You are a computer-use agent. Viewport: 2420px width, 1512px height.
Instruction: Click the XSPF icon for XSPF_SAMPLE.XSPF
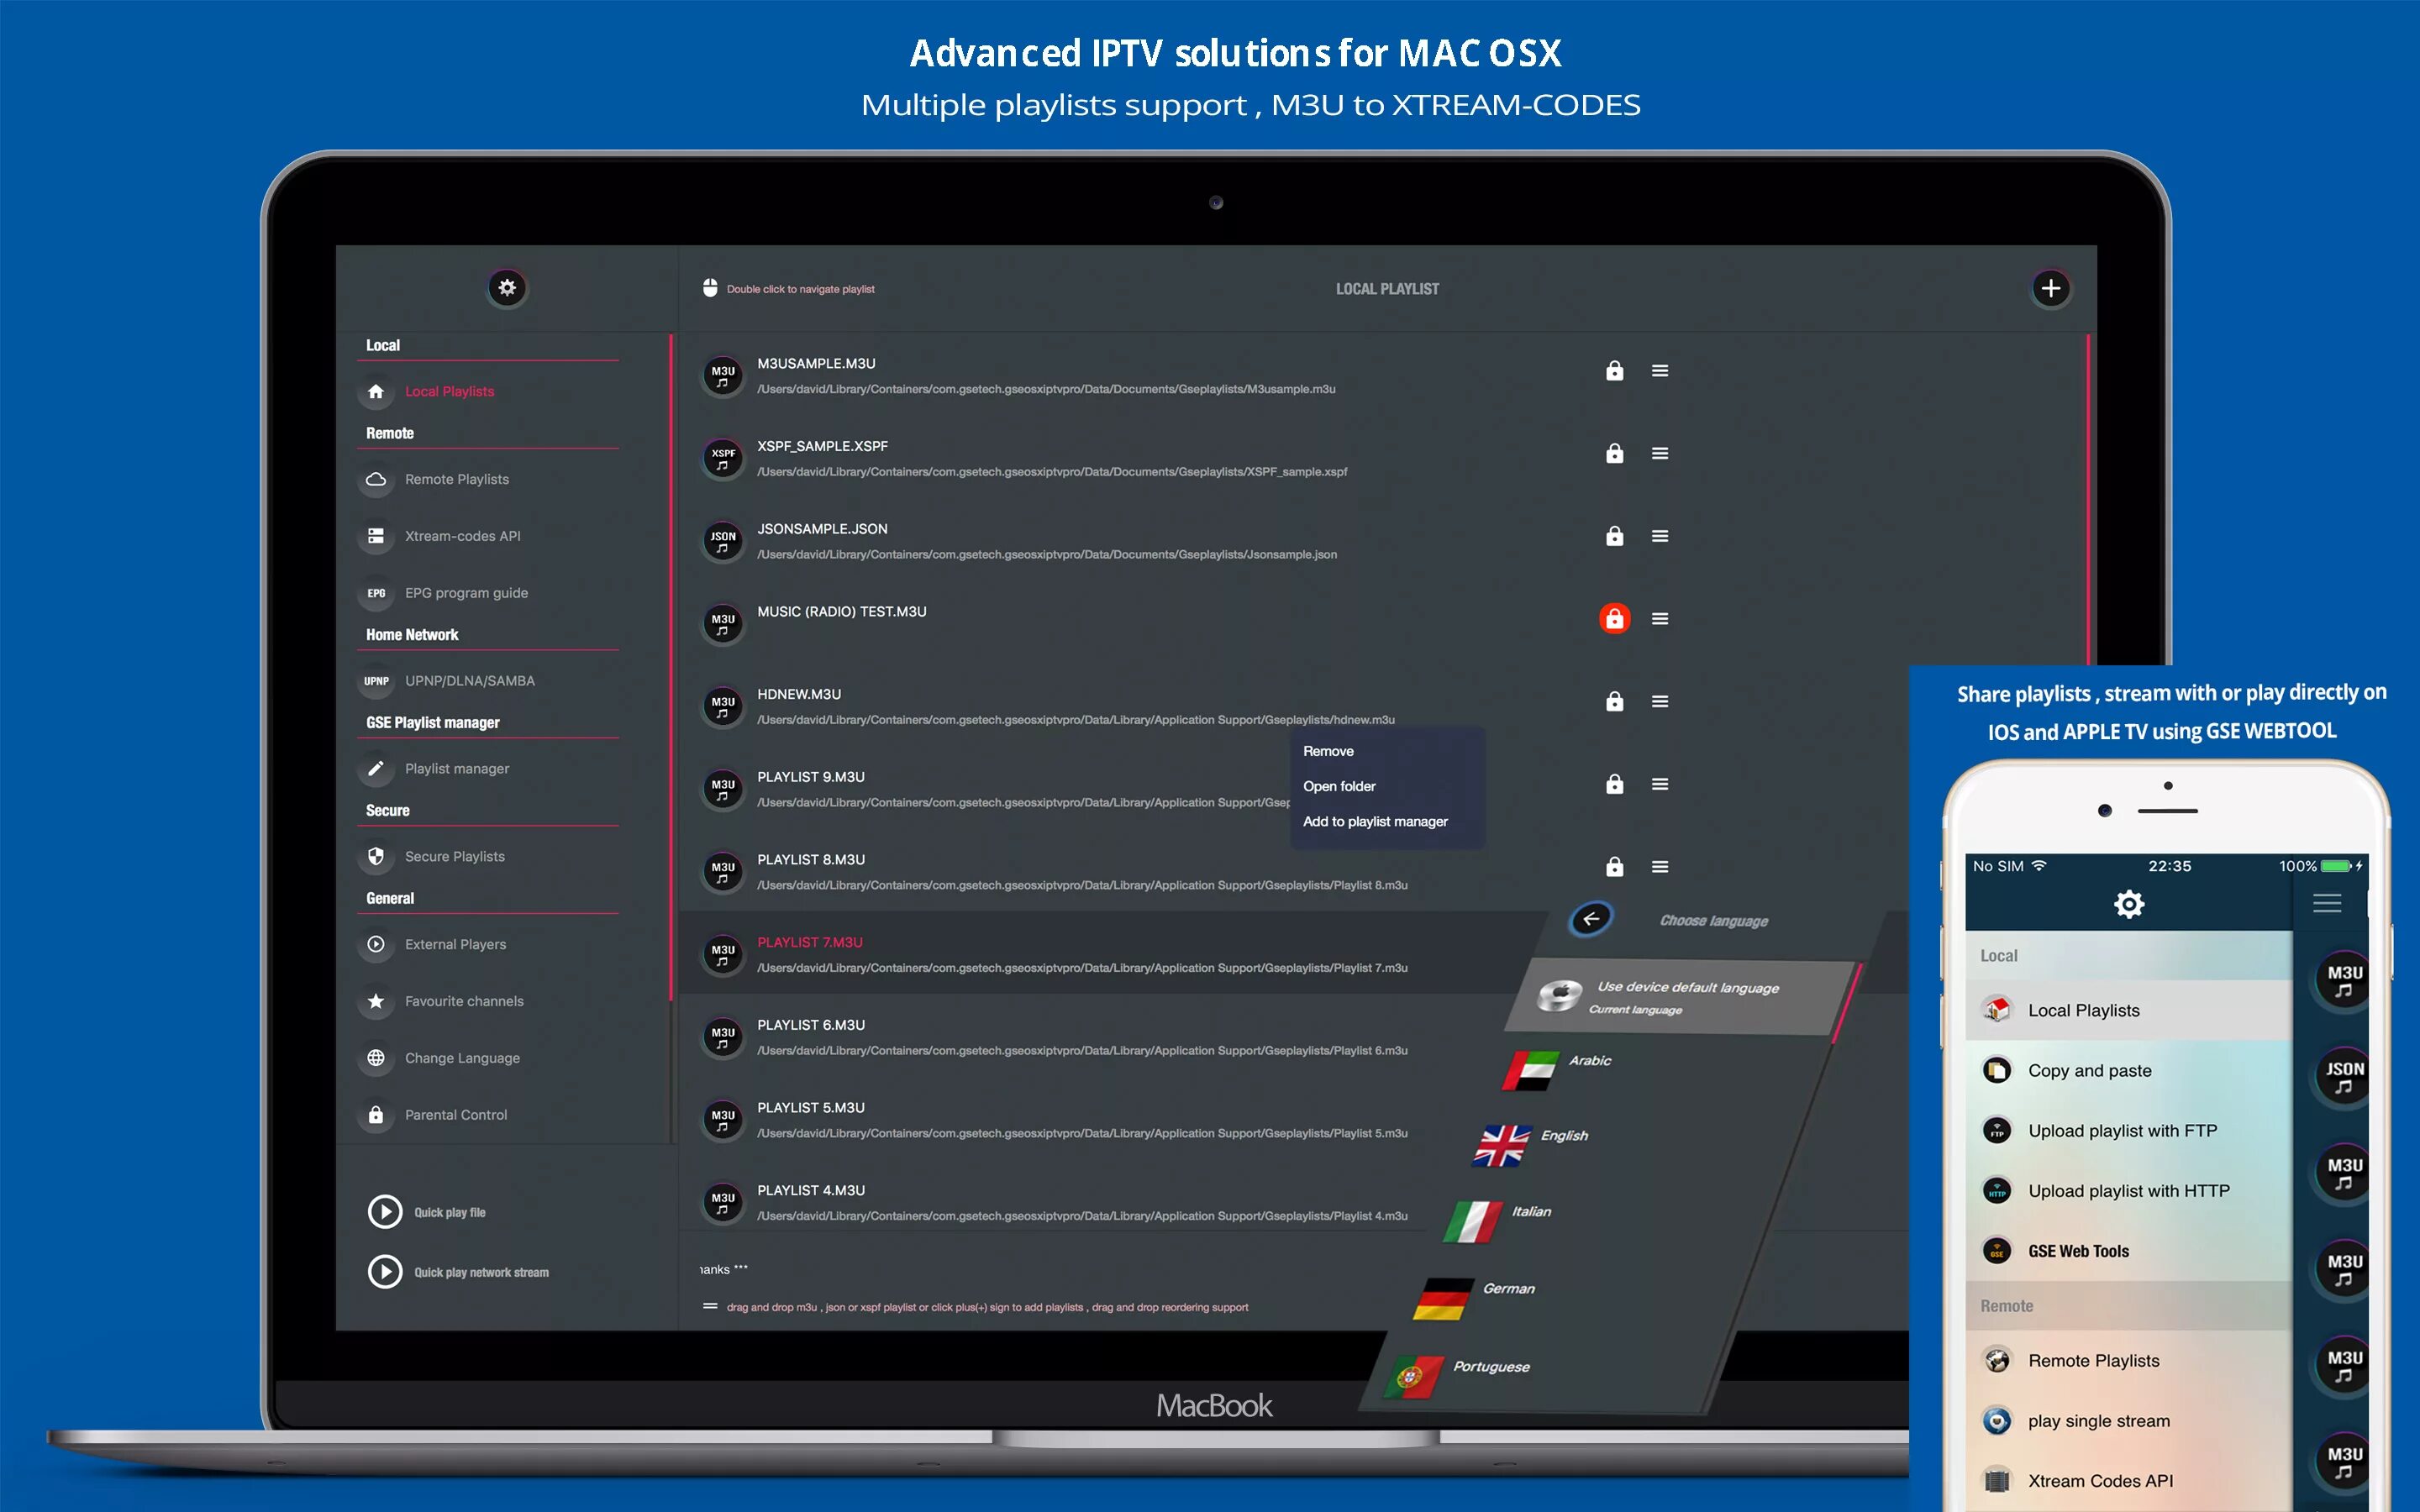click(x=721, y=453)
